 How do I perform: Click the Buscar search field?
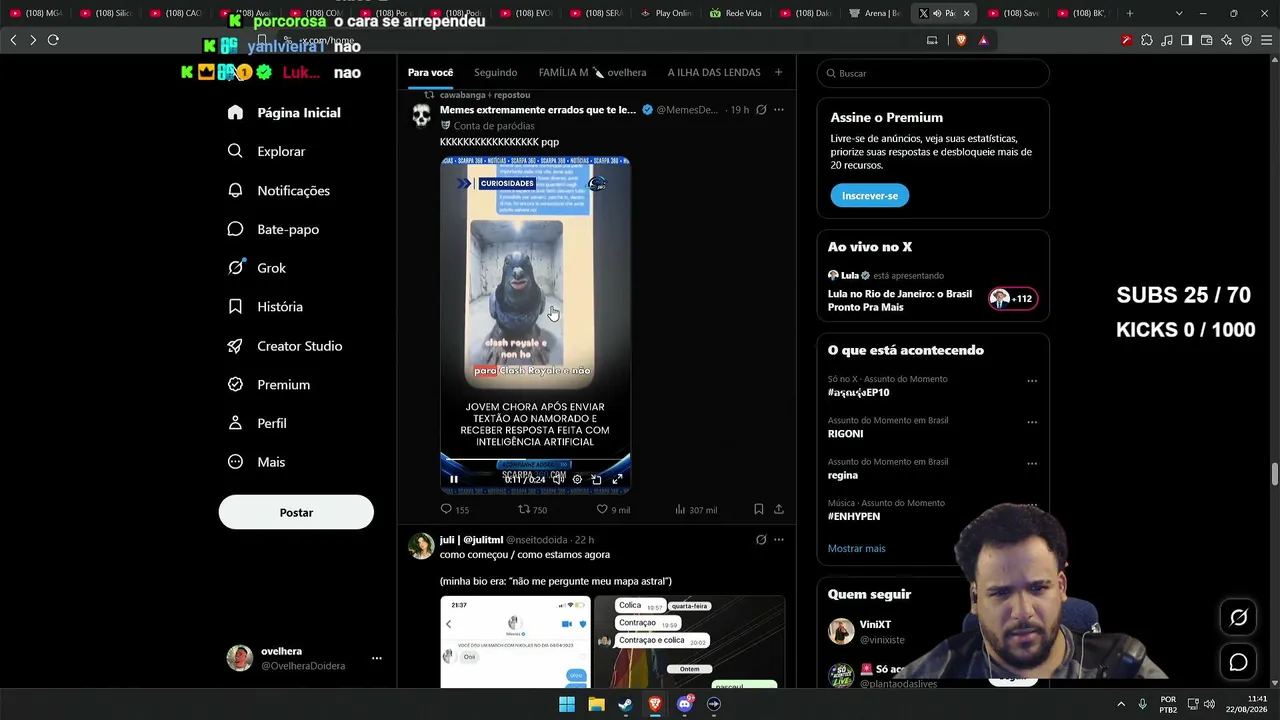pyautogui.click(x=933, y=73)
